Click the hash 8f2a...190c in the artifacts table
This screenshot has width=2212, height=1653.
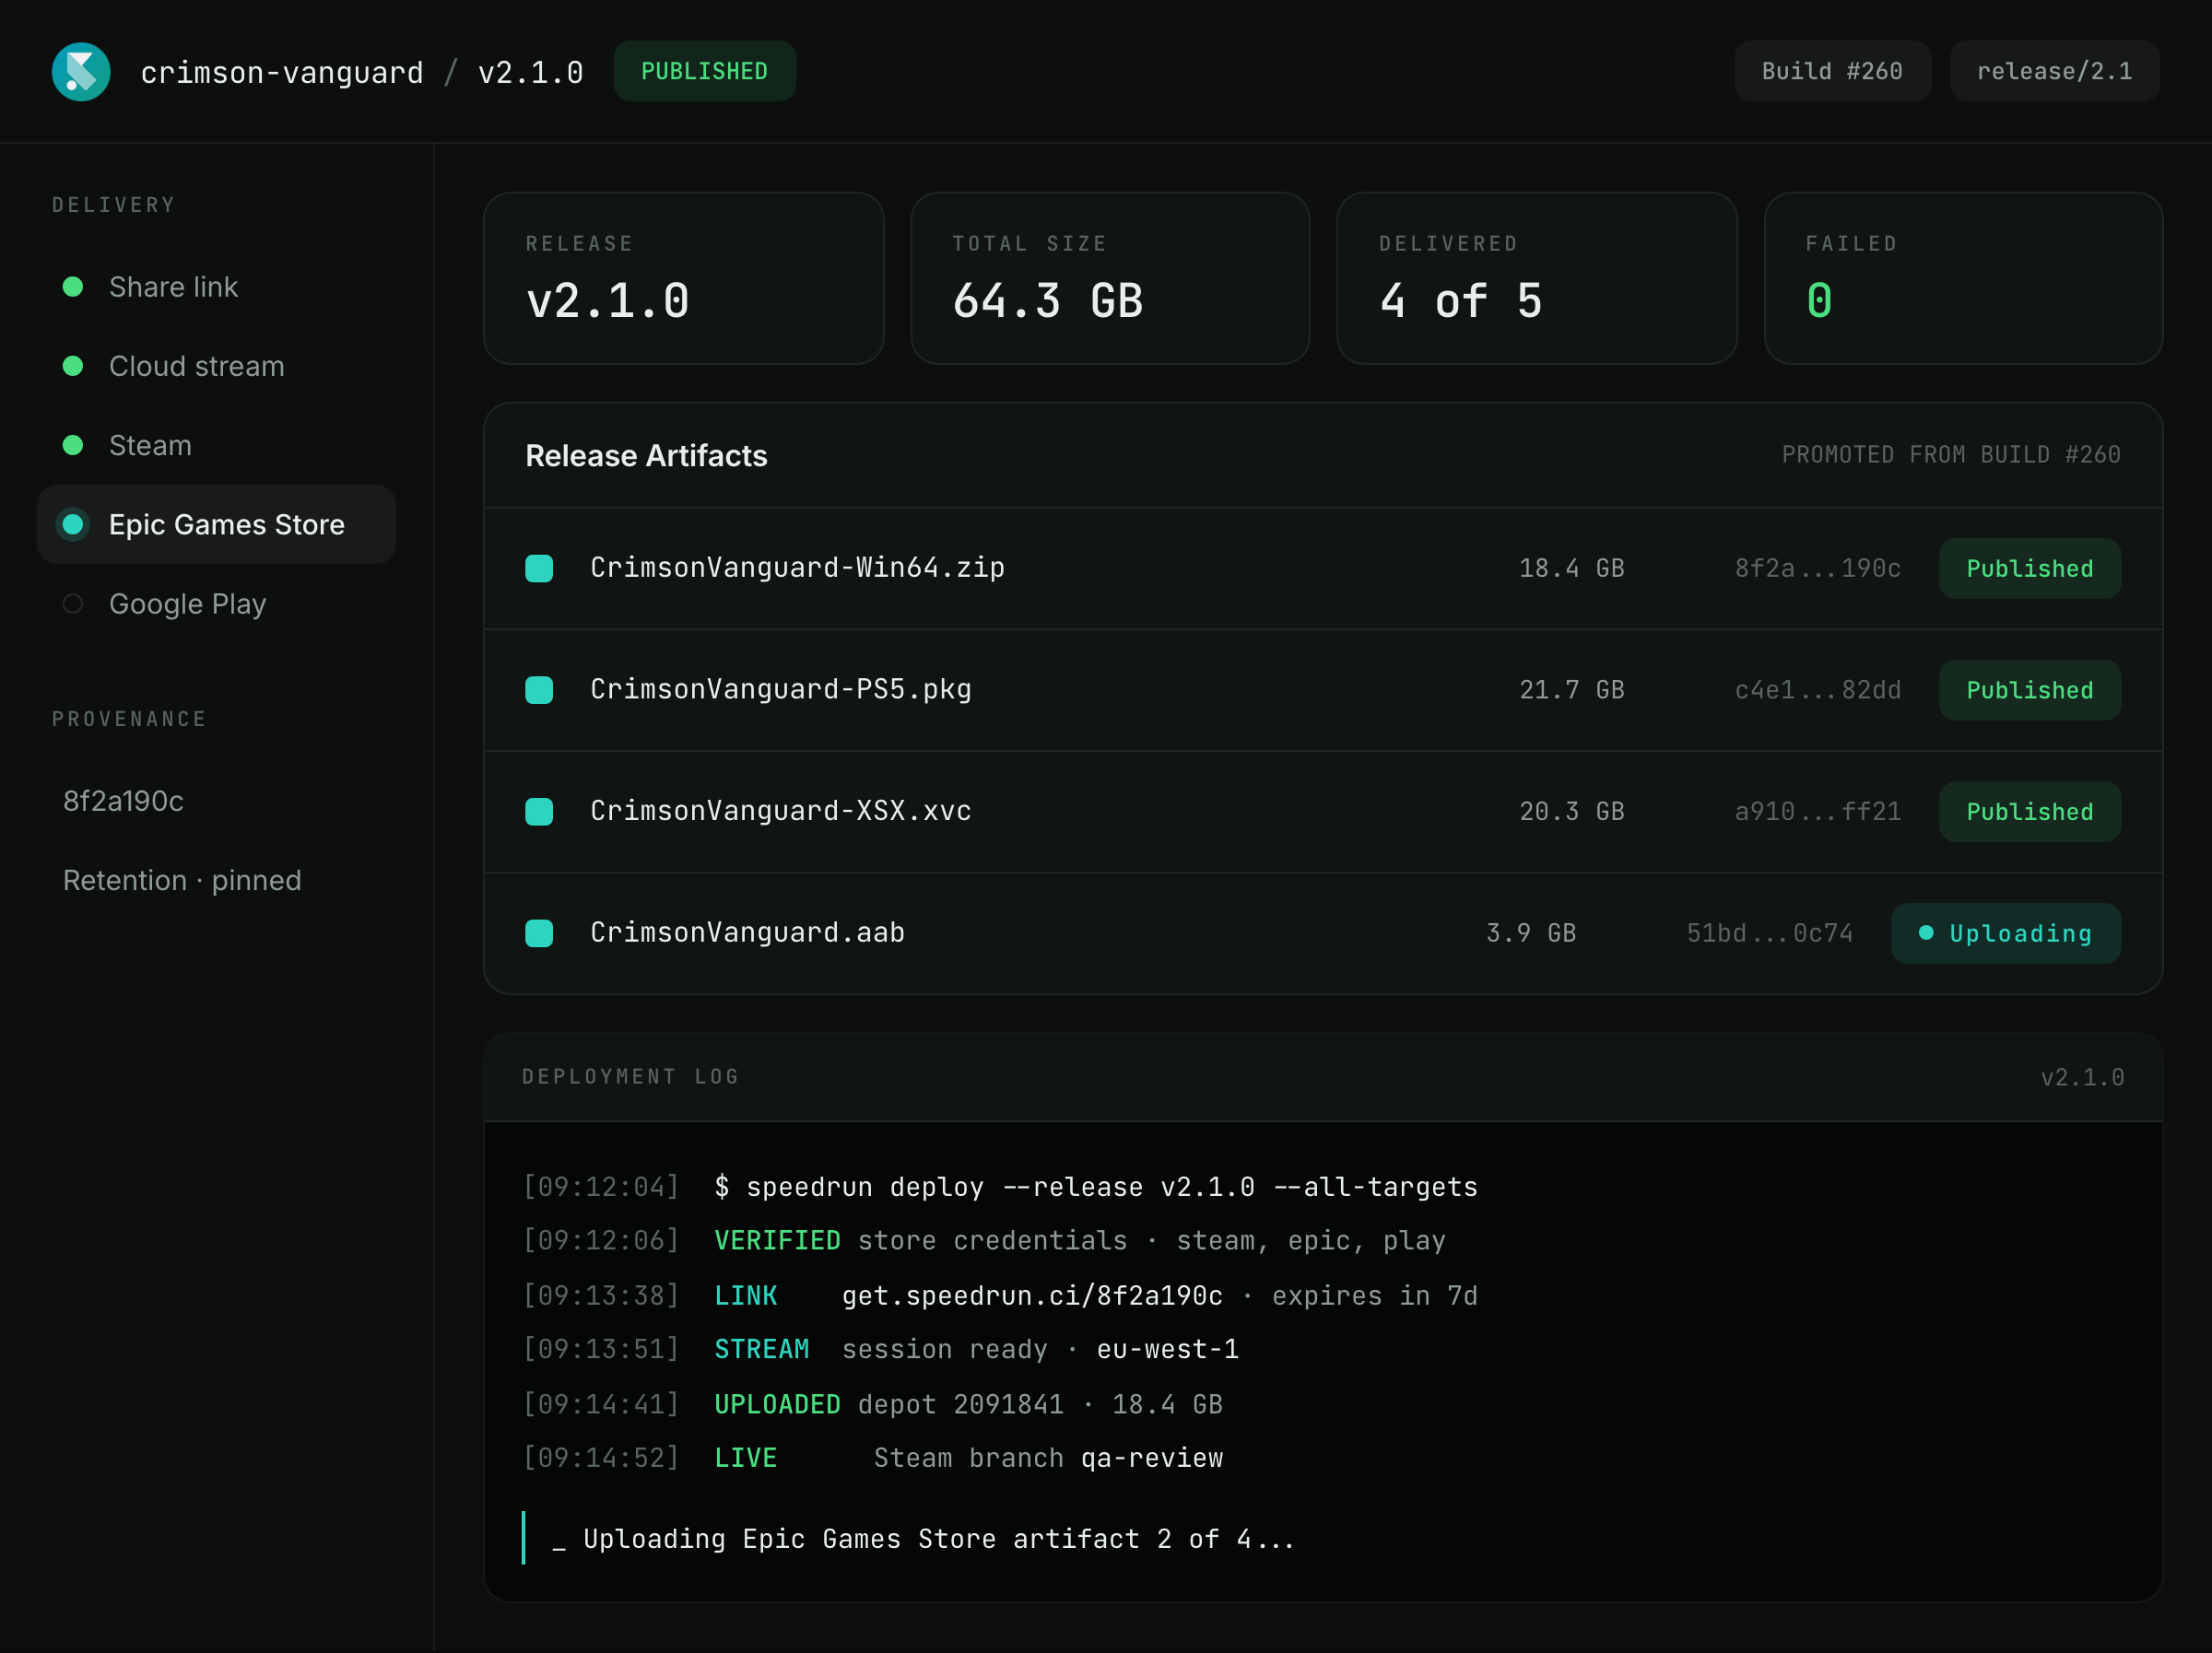point(1818,568)
